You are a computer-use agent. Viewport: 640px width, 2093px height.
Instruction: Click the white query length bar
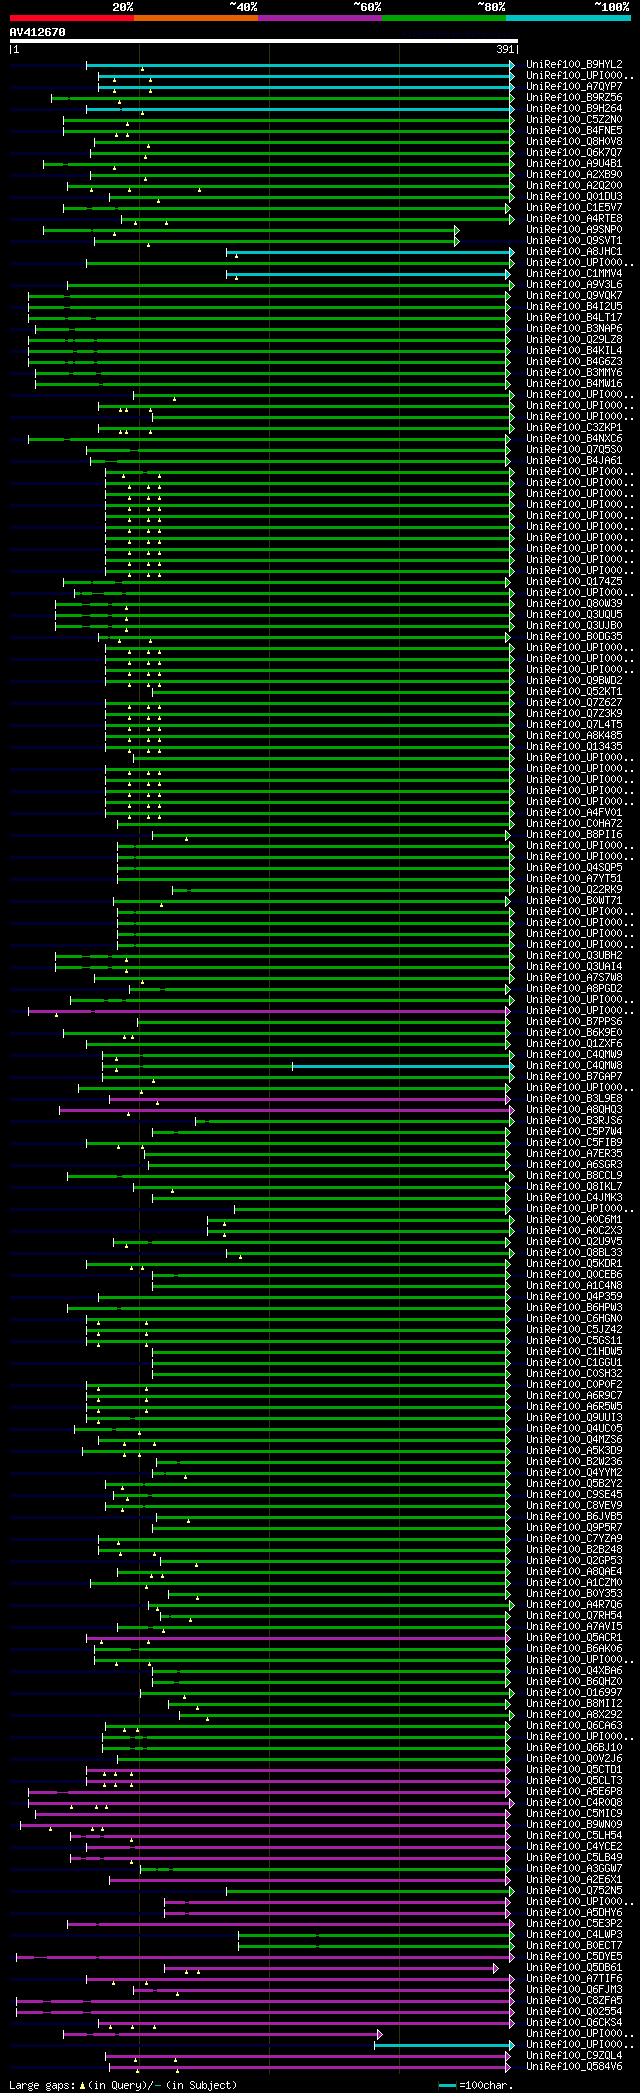click(x=263, y=41)
